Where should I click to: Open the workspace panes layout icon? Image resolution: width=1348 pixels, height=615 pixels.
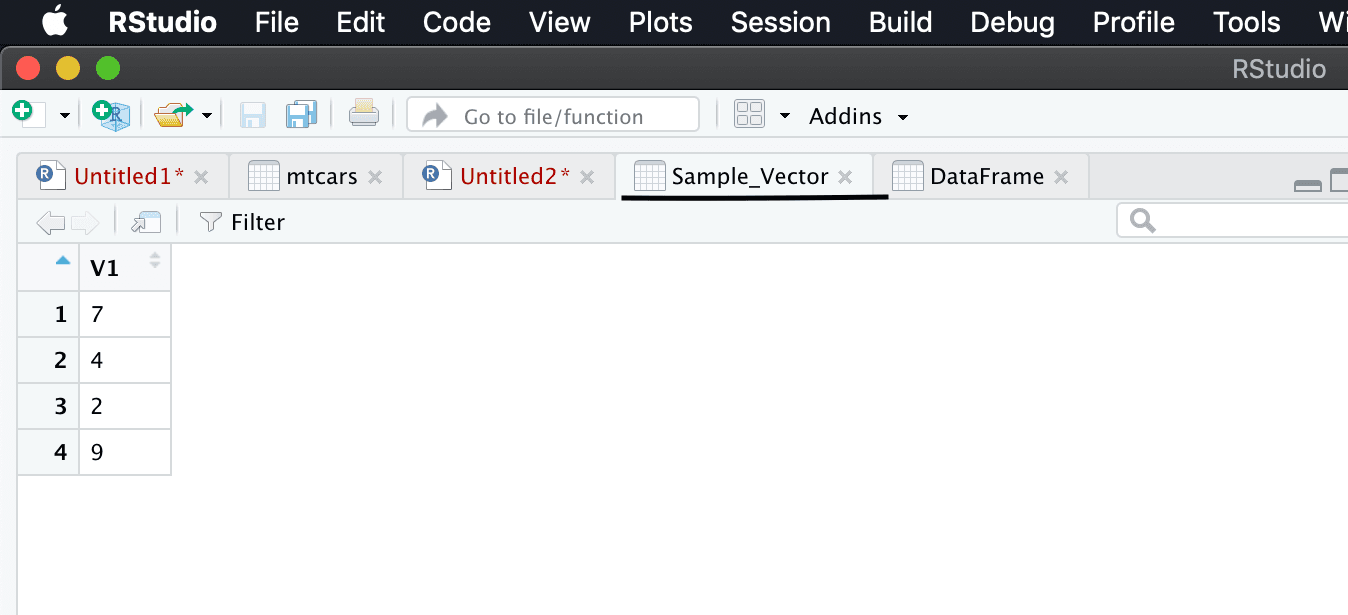point(749,114)
